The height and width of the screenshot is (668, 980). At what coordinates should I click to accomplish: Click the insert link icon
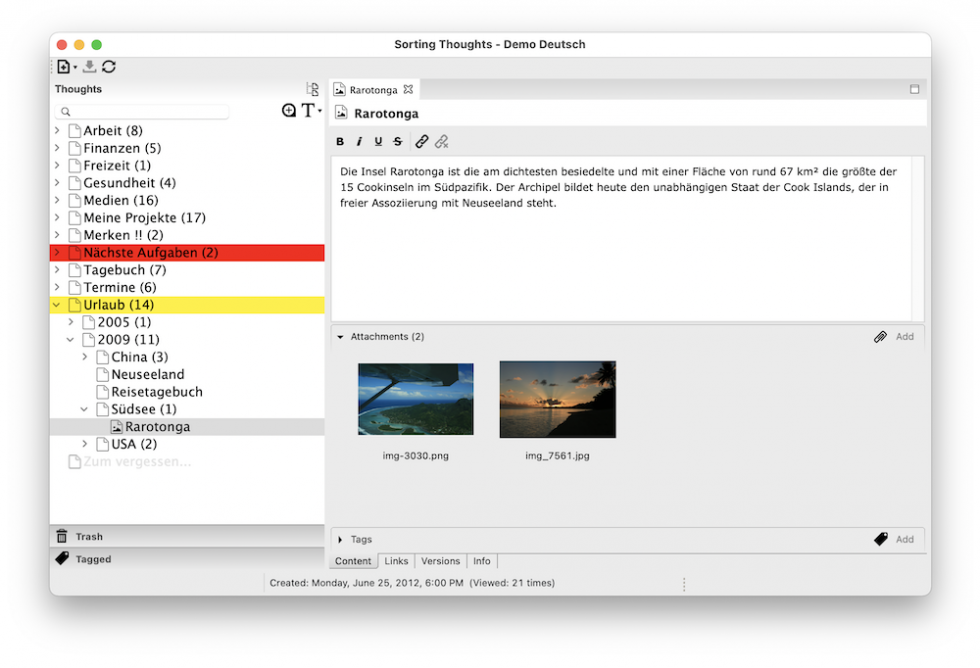click(x=422, y=142)
